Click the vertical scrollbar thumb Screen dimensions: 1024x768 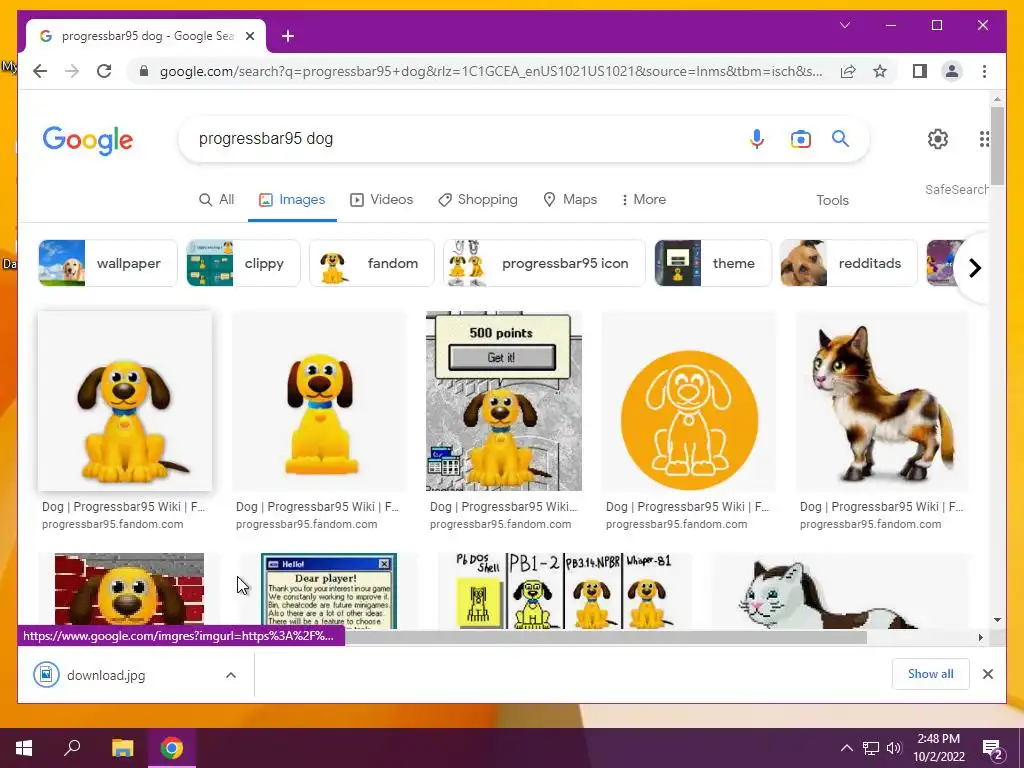click(x=997, y=145)
